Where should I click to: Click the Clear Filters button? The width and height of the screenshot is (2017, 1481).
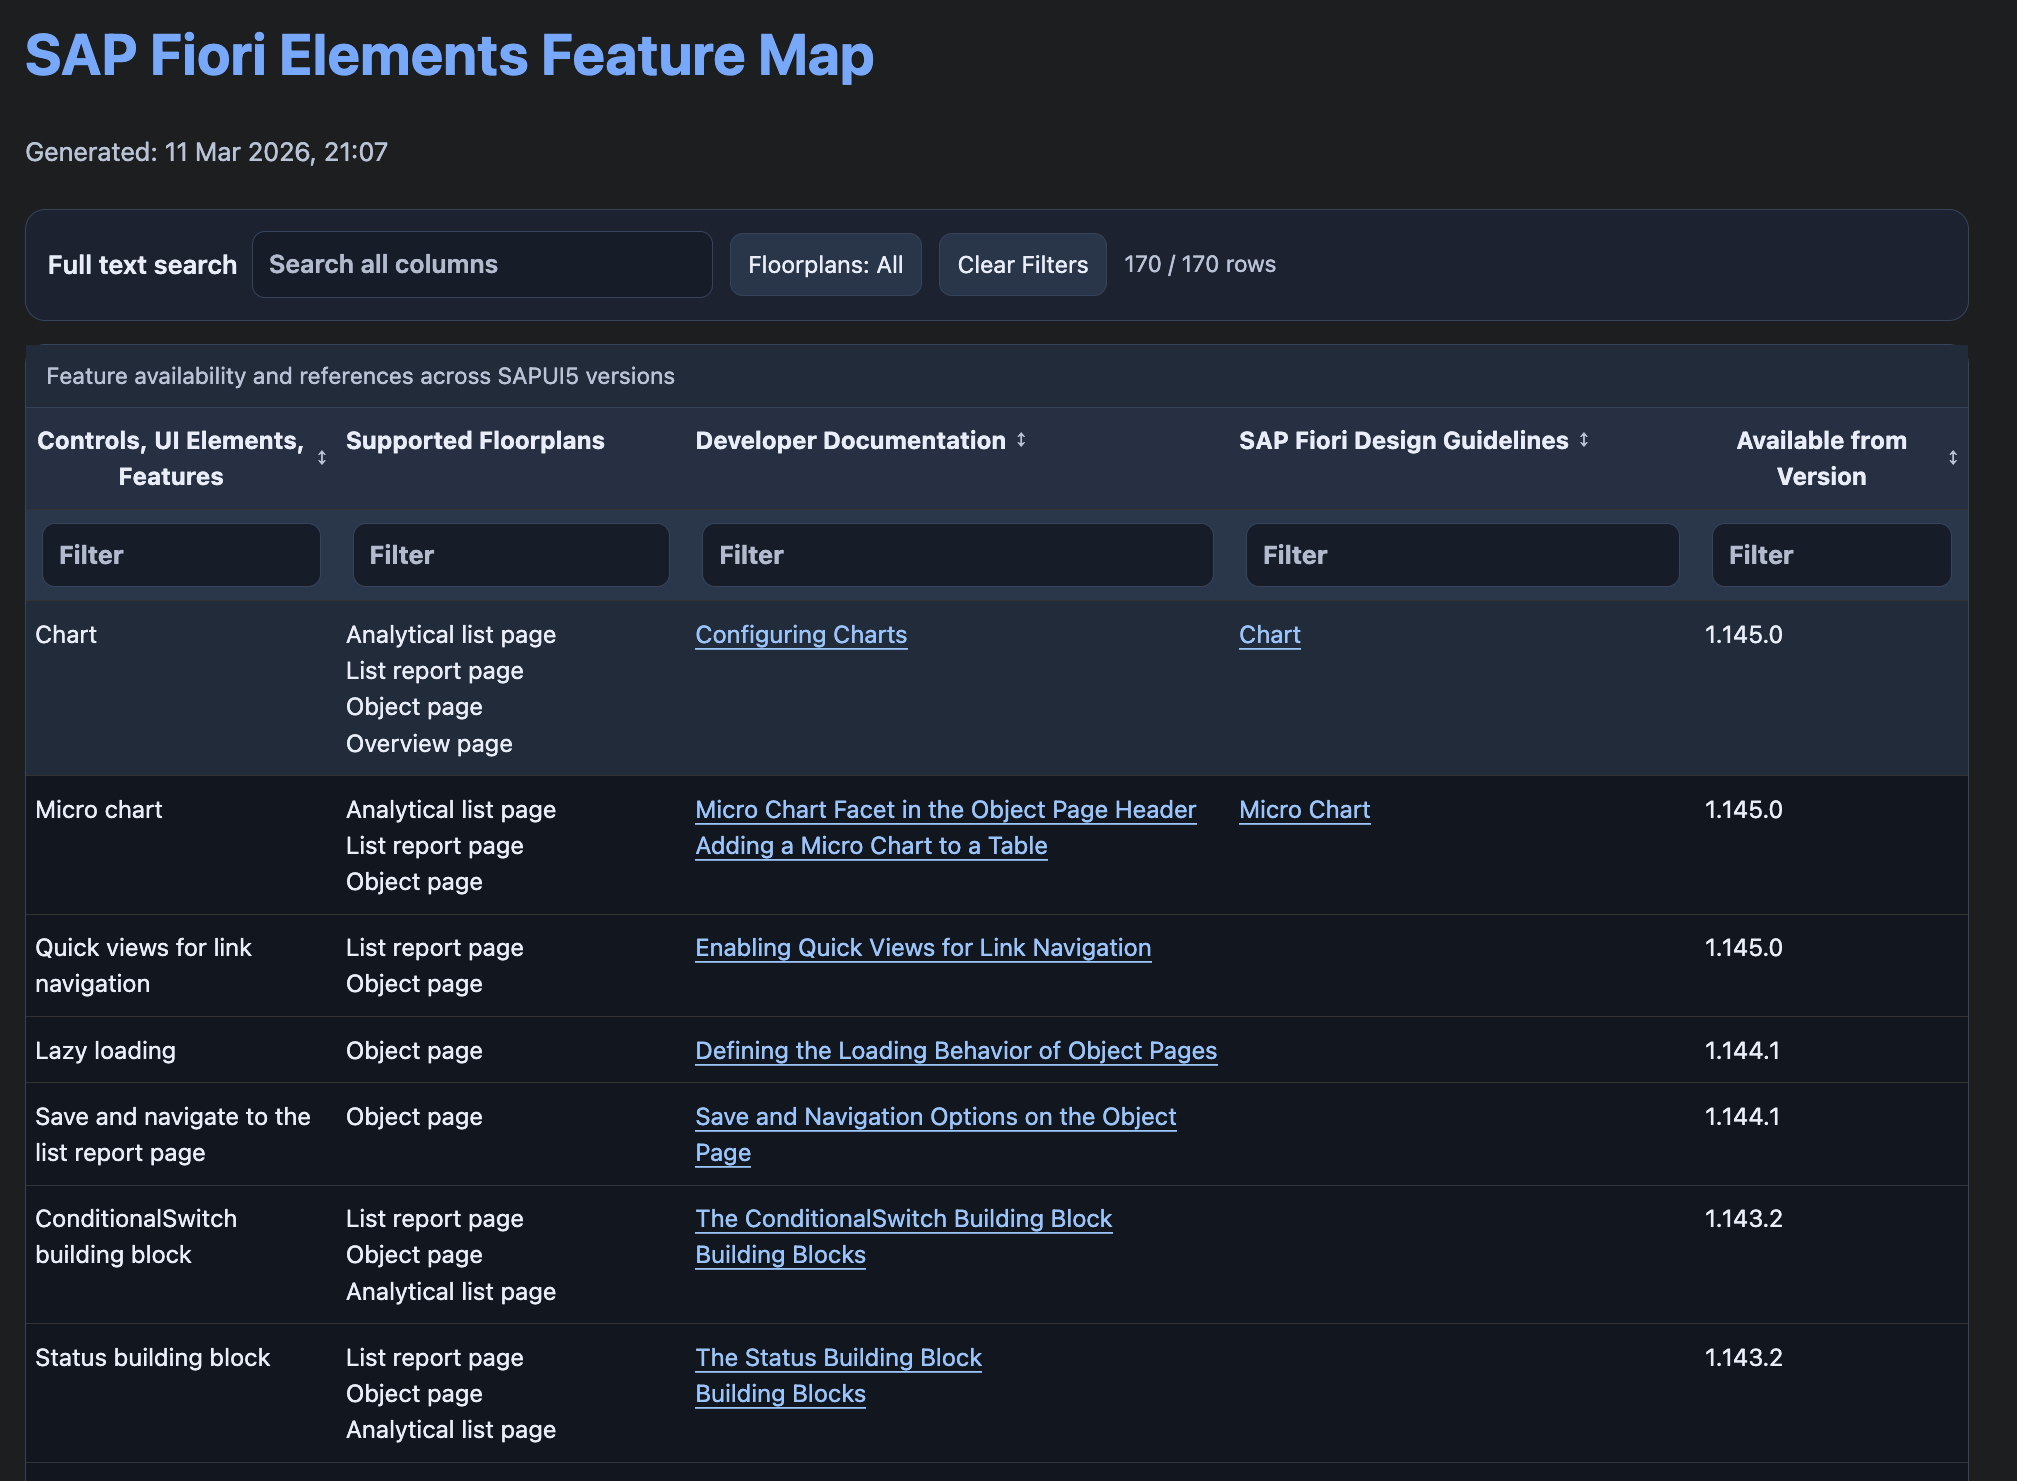[x=1022, y=264]
